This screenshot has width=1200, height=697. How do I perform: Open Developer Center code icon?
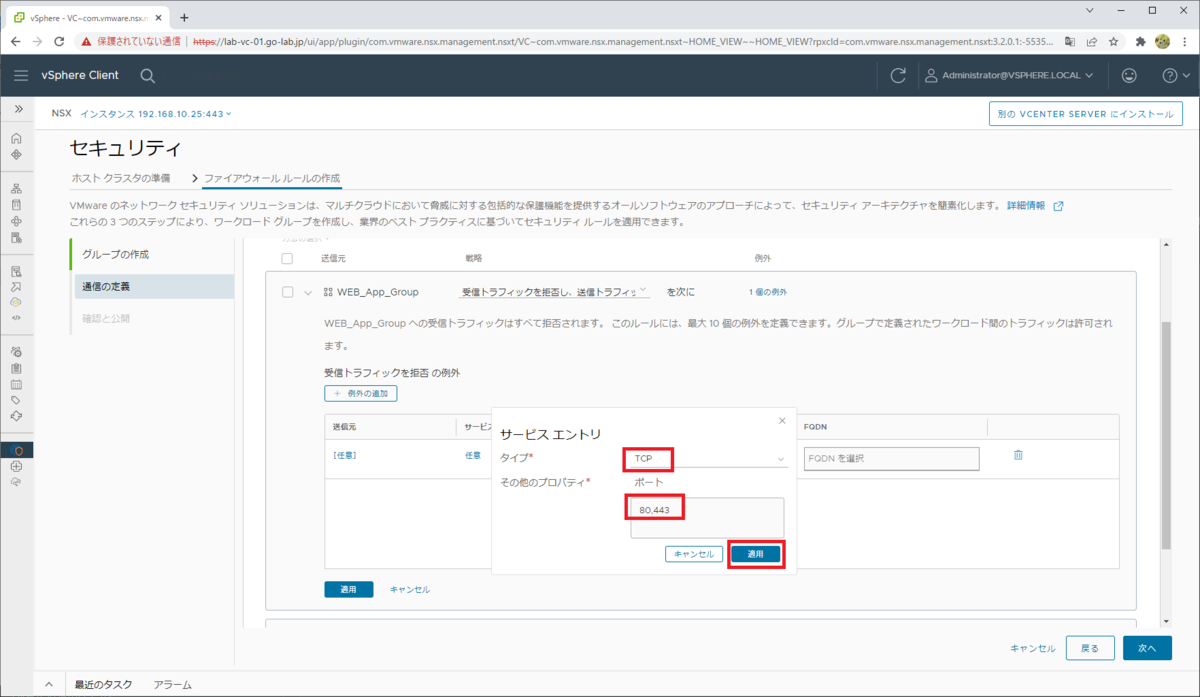tap(16, 317)
